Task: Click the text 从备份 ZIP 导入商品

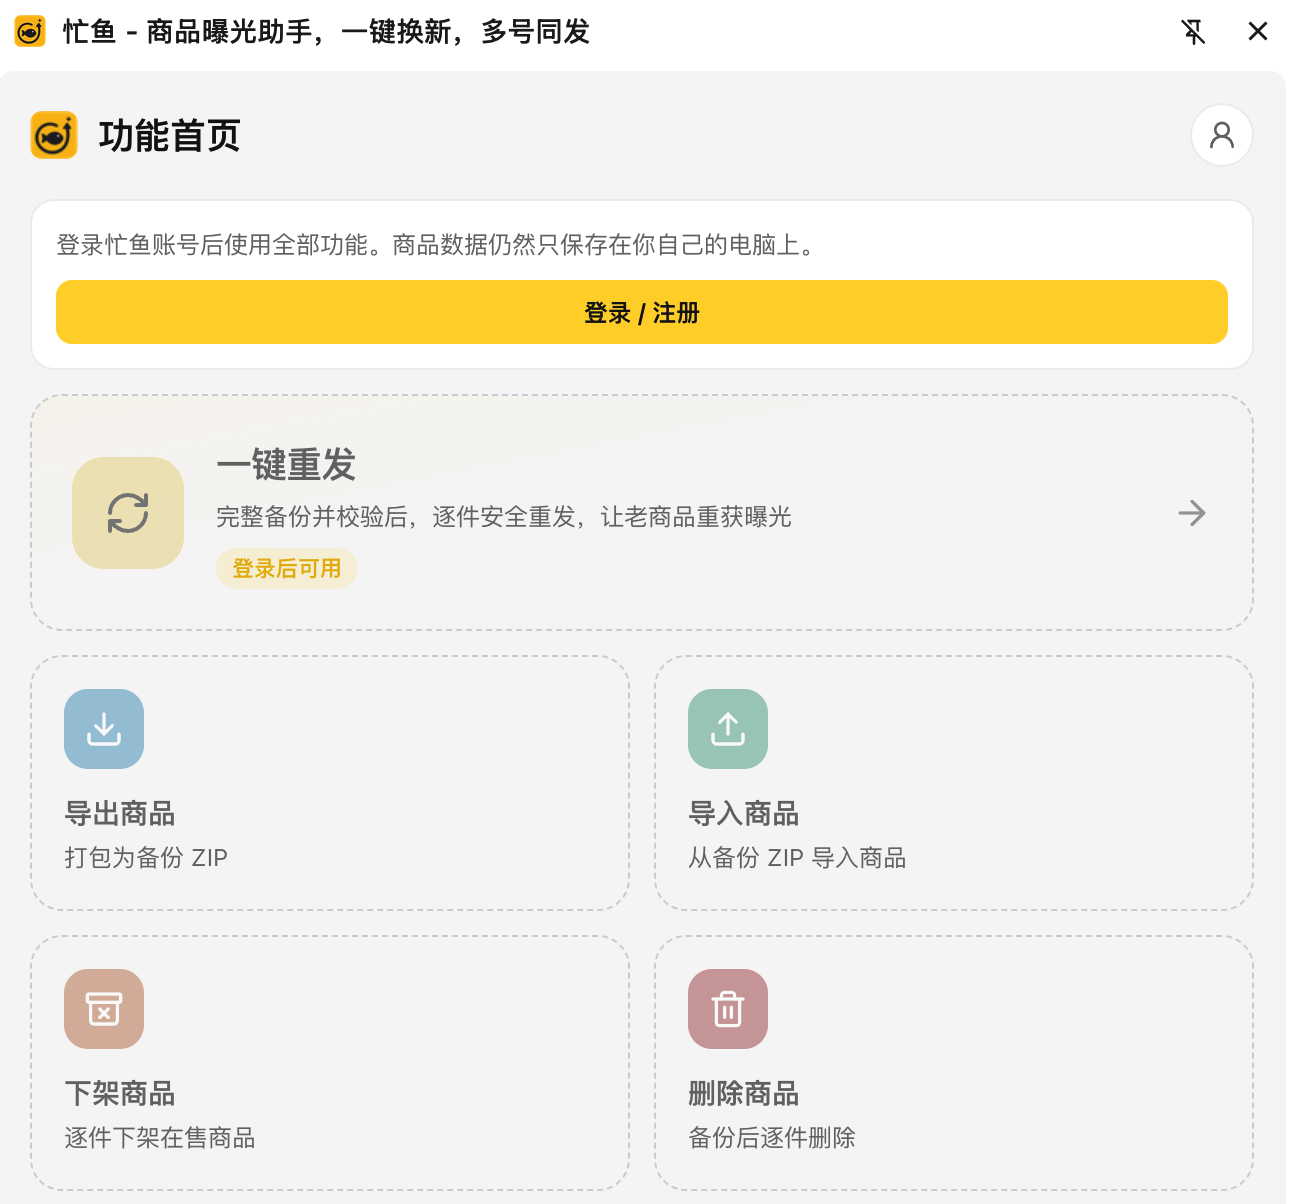Action: [x=797, y=858]
